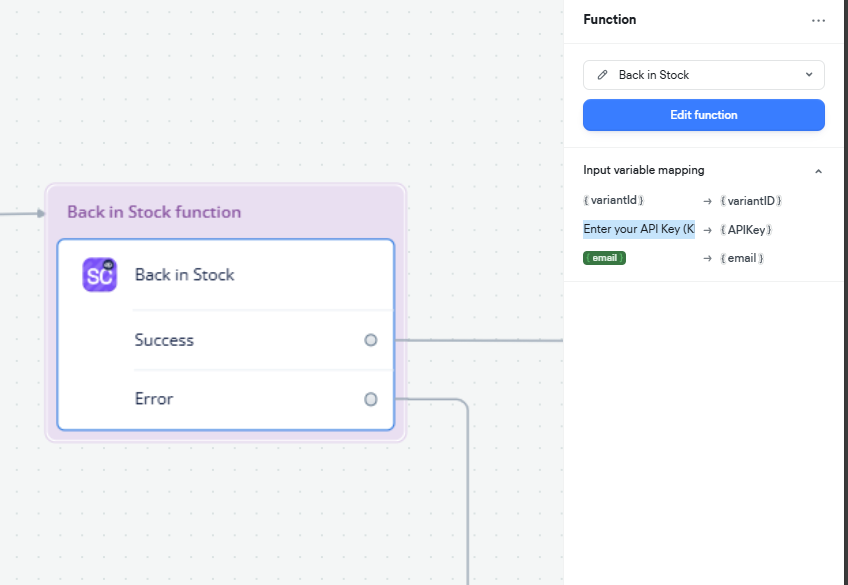The height and width of the screenshot is (585, 848).
Task: Click the pencil icon beside Back in Stock
Action: [x=602, y=75]
